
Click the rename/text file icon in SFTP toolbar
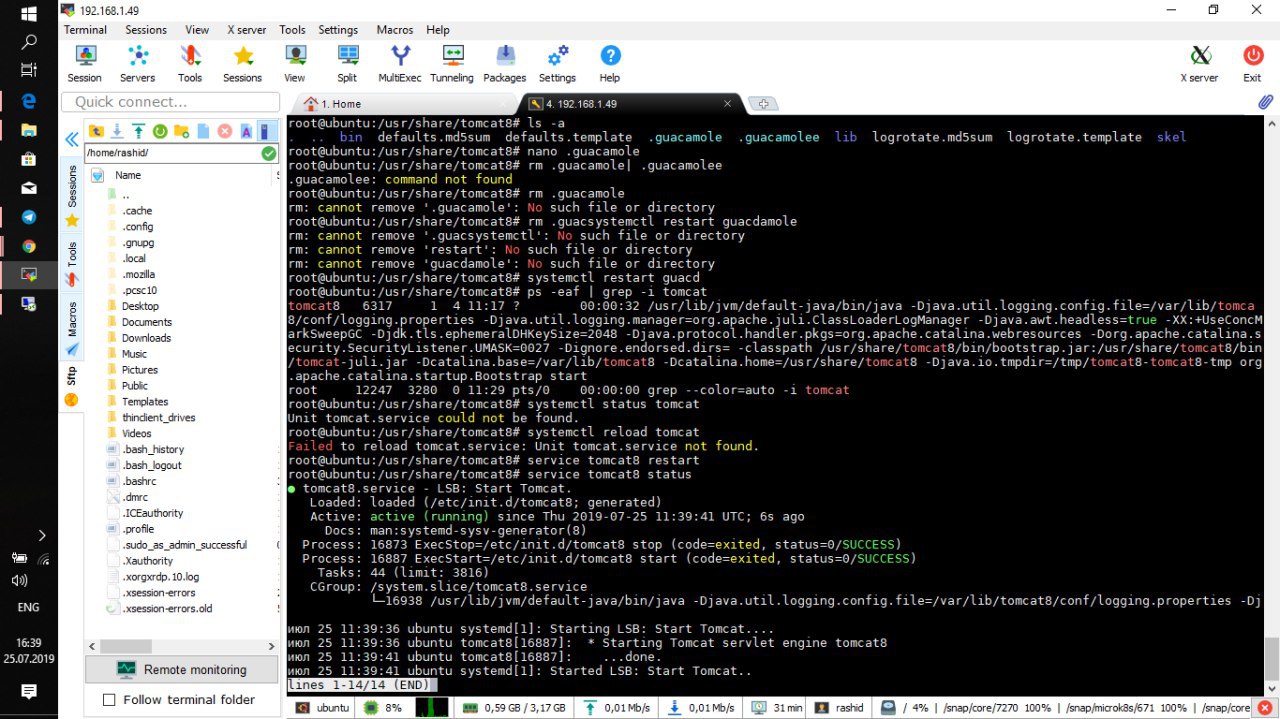pos(245,131)
